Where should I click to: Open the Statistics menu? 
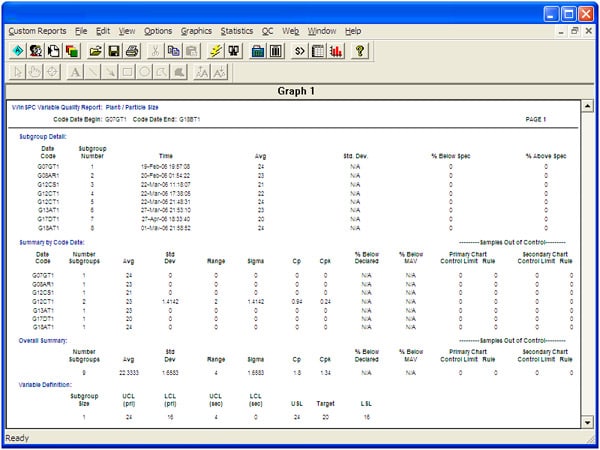coord(237,31)
